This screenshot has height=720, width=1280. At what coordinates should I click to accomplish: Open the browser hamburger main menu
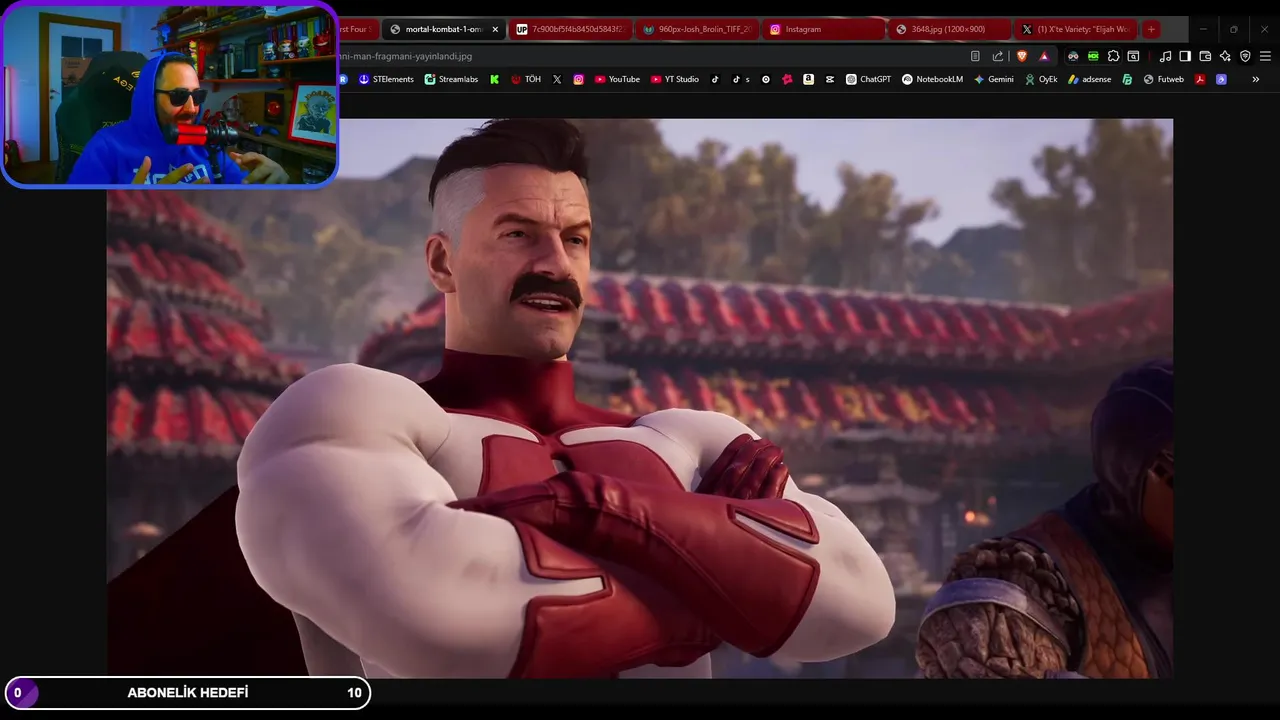click(x=1265, y=56)
